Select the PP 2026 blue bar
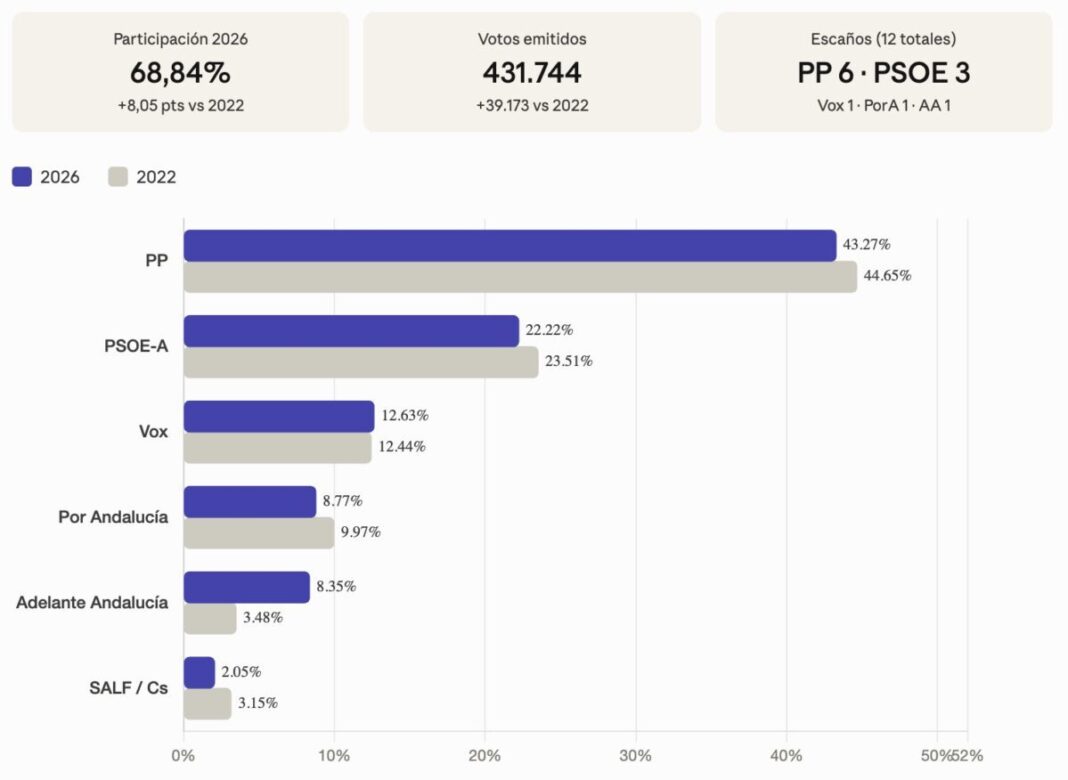The width and height of the screenshot is (1068, 780). pyautogui.click(x=510, y=246)
